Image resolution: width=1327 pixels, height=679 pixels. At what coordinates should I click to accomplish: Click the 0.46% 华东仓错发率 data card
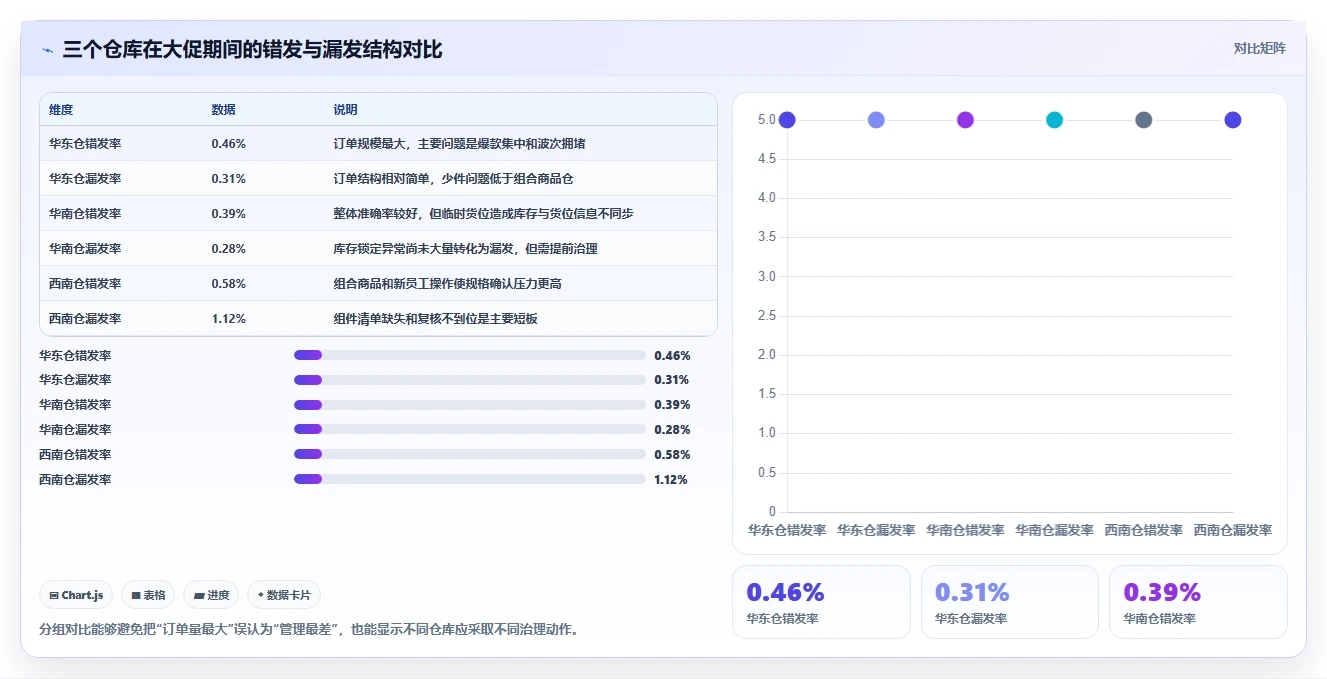click(x=821, y=602)
